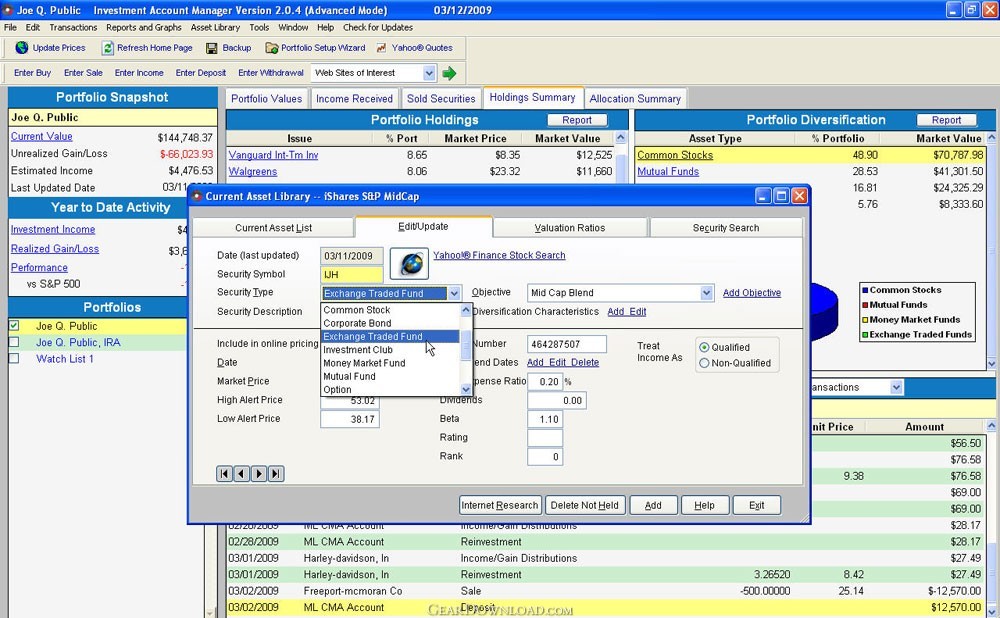Image resolution: width=1000 pixels, height=618 pixels.
Task: Click the Backup disk icon
Action: 212,48
